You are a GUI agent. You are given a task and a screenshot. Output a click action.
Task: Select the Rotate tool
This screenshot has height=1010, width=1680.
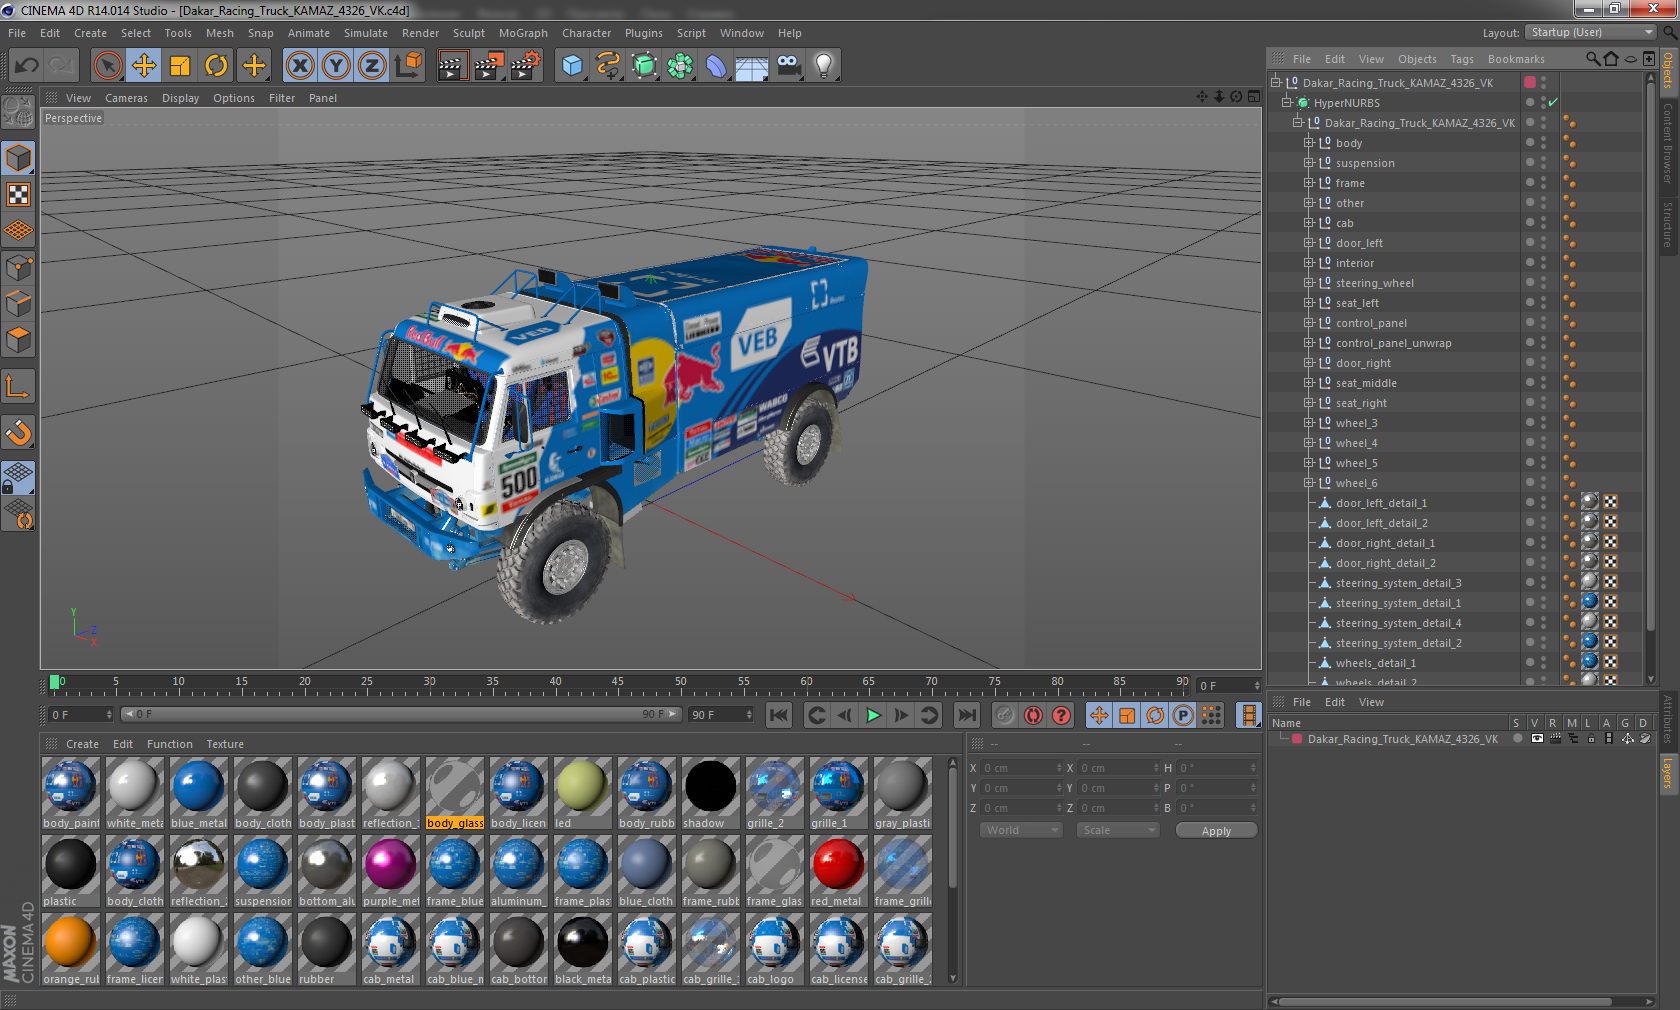point(216,66)
